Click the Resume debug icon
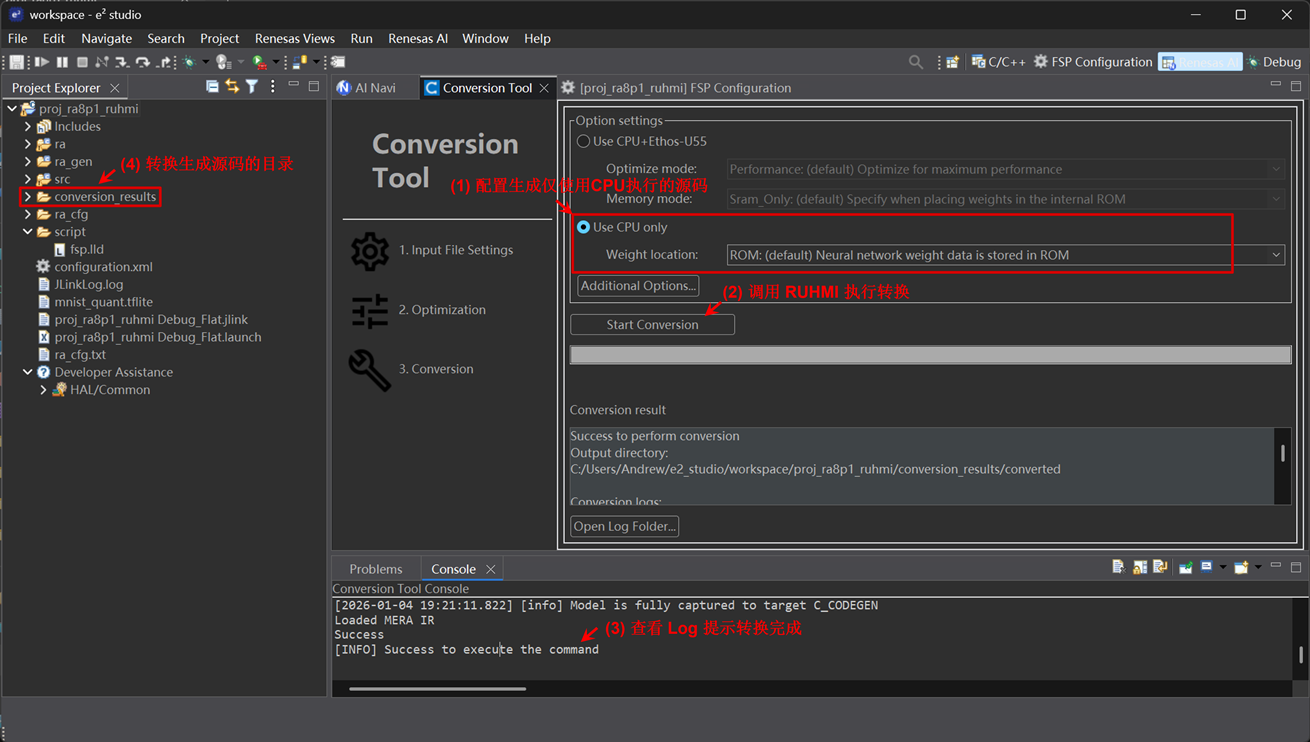This screenshot has height=742, width=1310. (42, 62)
